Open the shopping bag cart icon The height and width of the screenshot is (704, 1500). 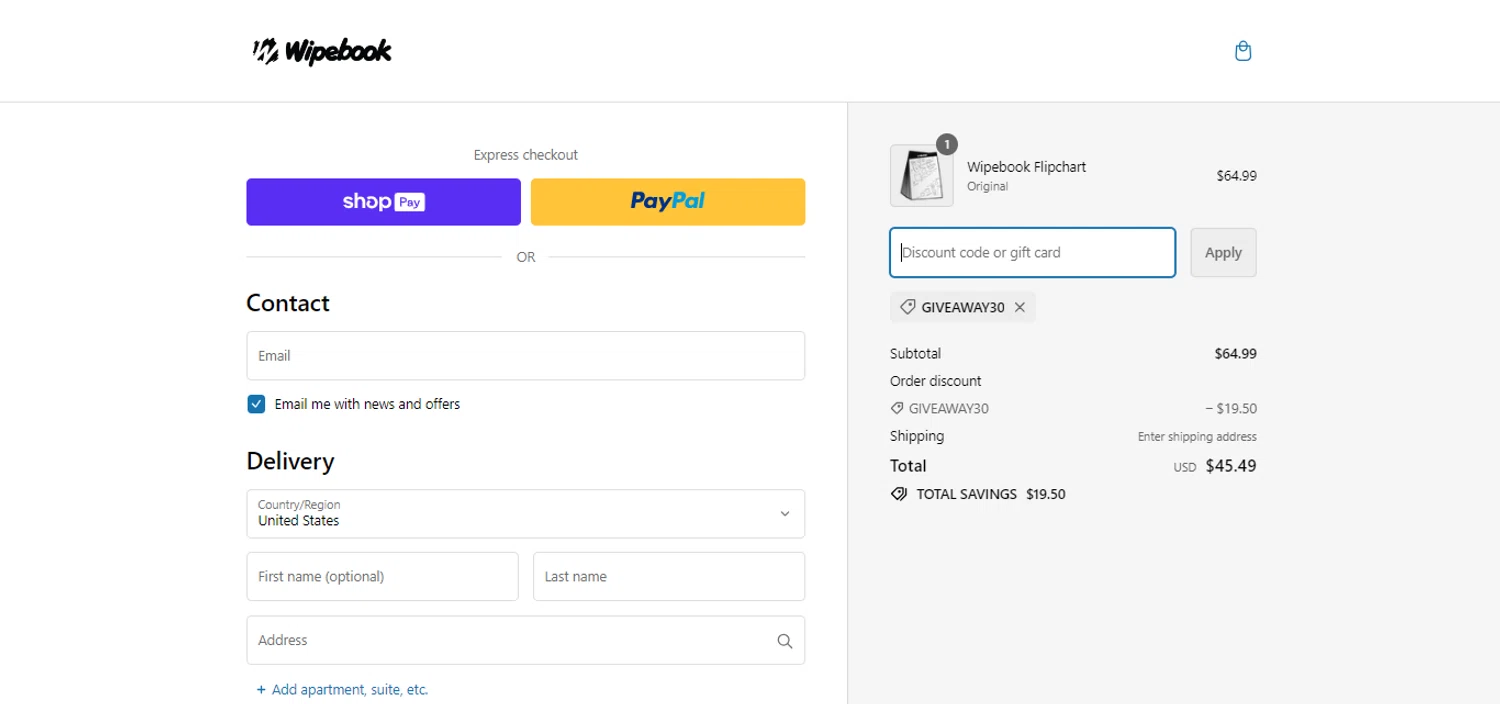click(1243, 51)
